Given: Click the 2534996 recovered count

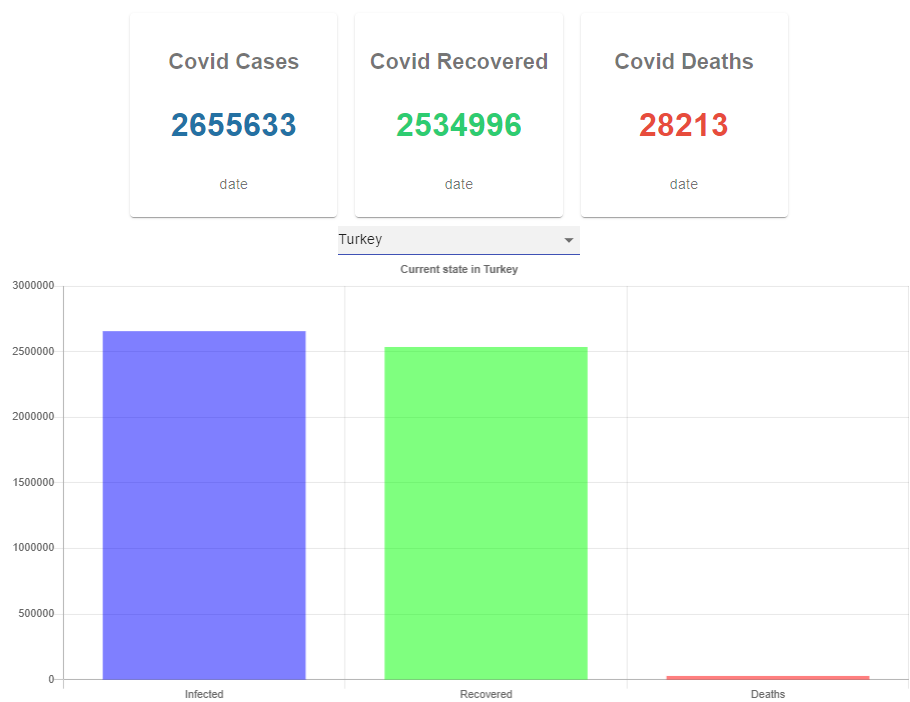Looking at the screenshot, I should (x=458, y=124).
